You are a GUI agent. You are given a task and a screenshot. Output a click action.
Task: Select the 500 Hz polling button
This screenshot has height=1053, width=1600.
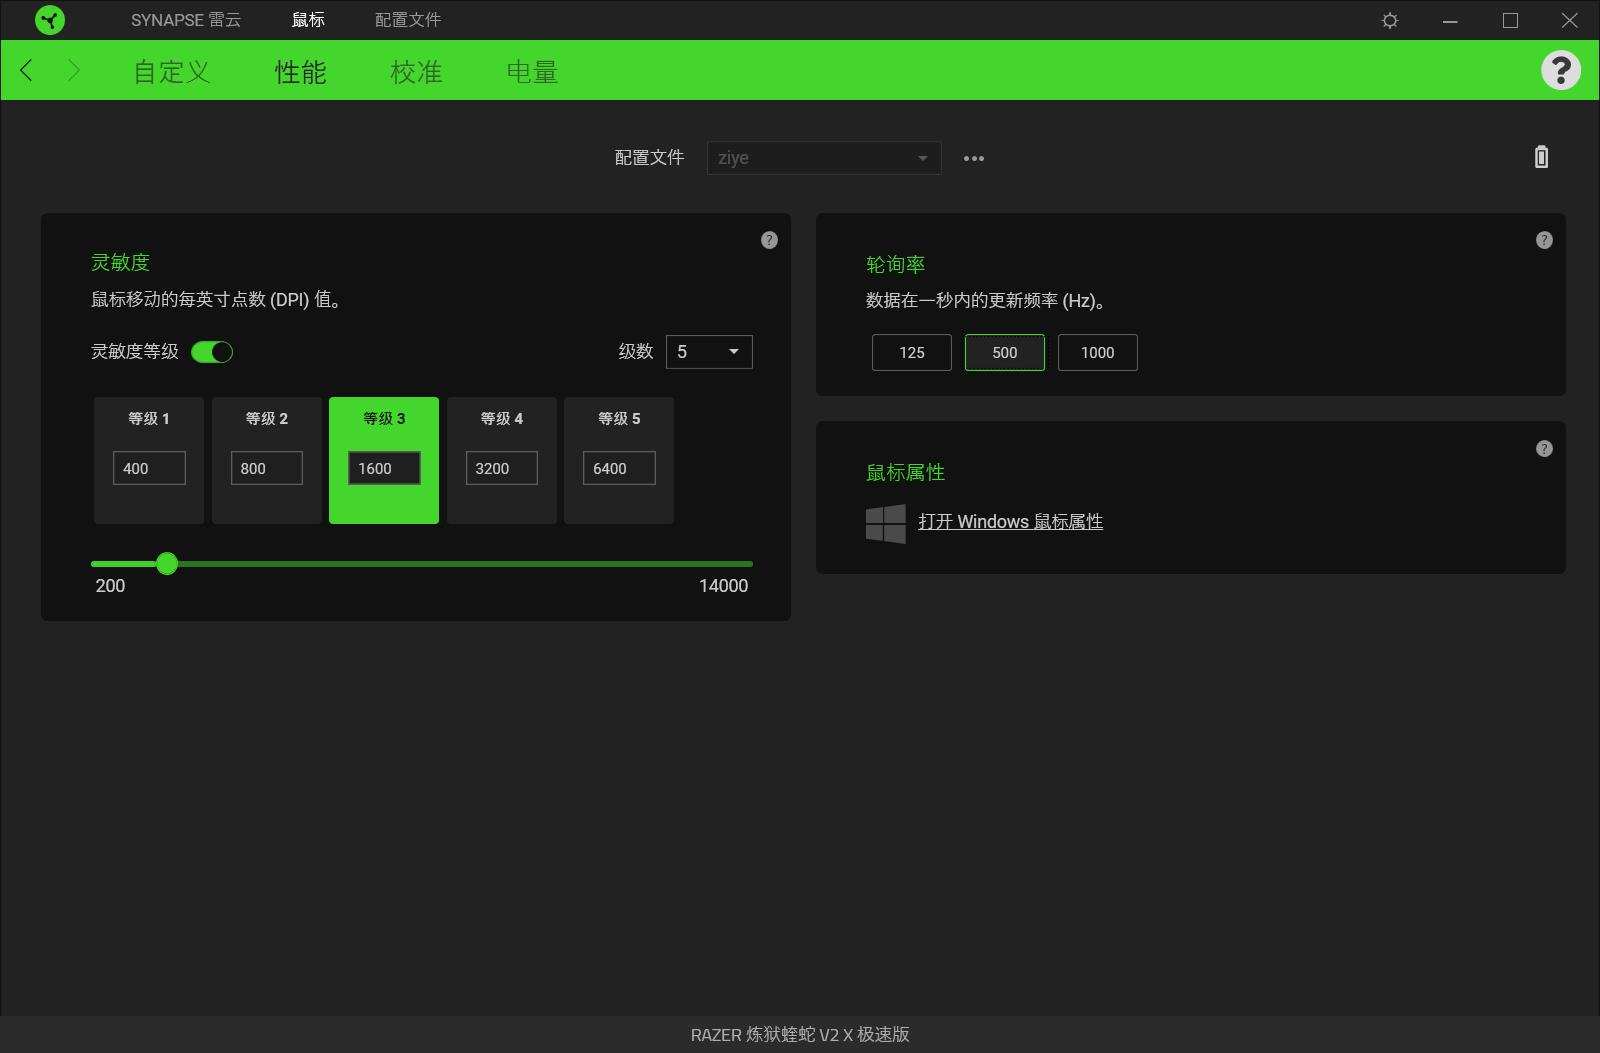click(x=1004, y=352)
